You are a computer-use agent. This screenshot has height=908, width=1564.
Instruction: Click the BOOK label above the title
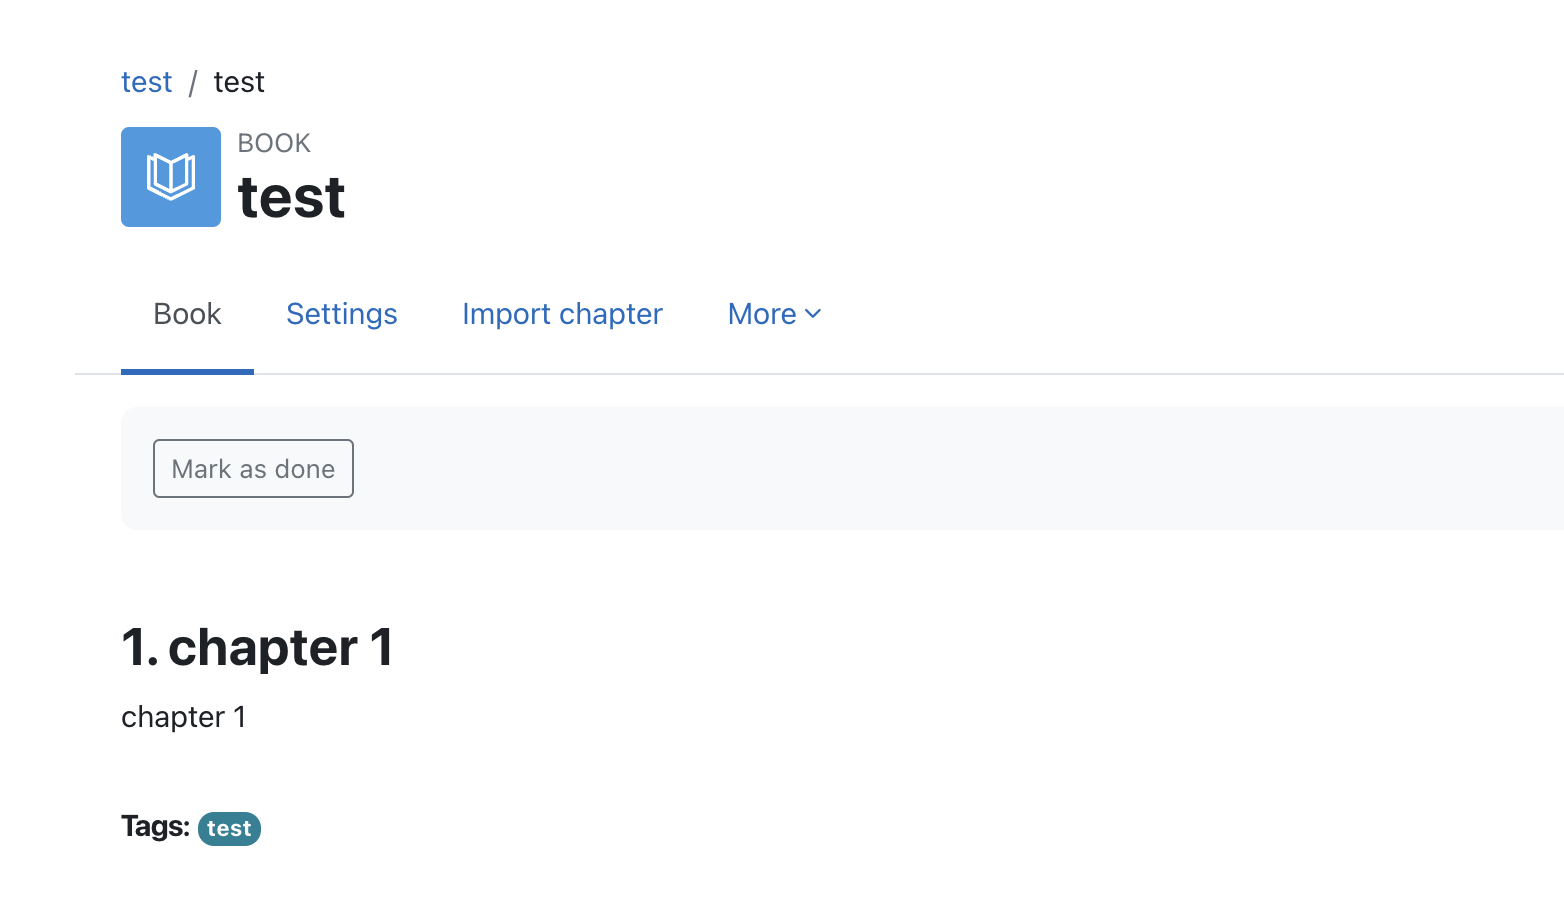point(274,143)
